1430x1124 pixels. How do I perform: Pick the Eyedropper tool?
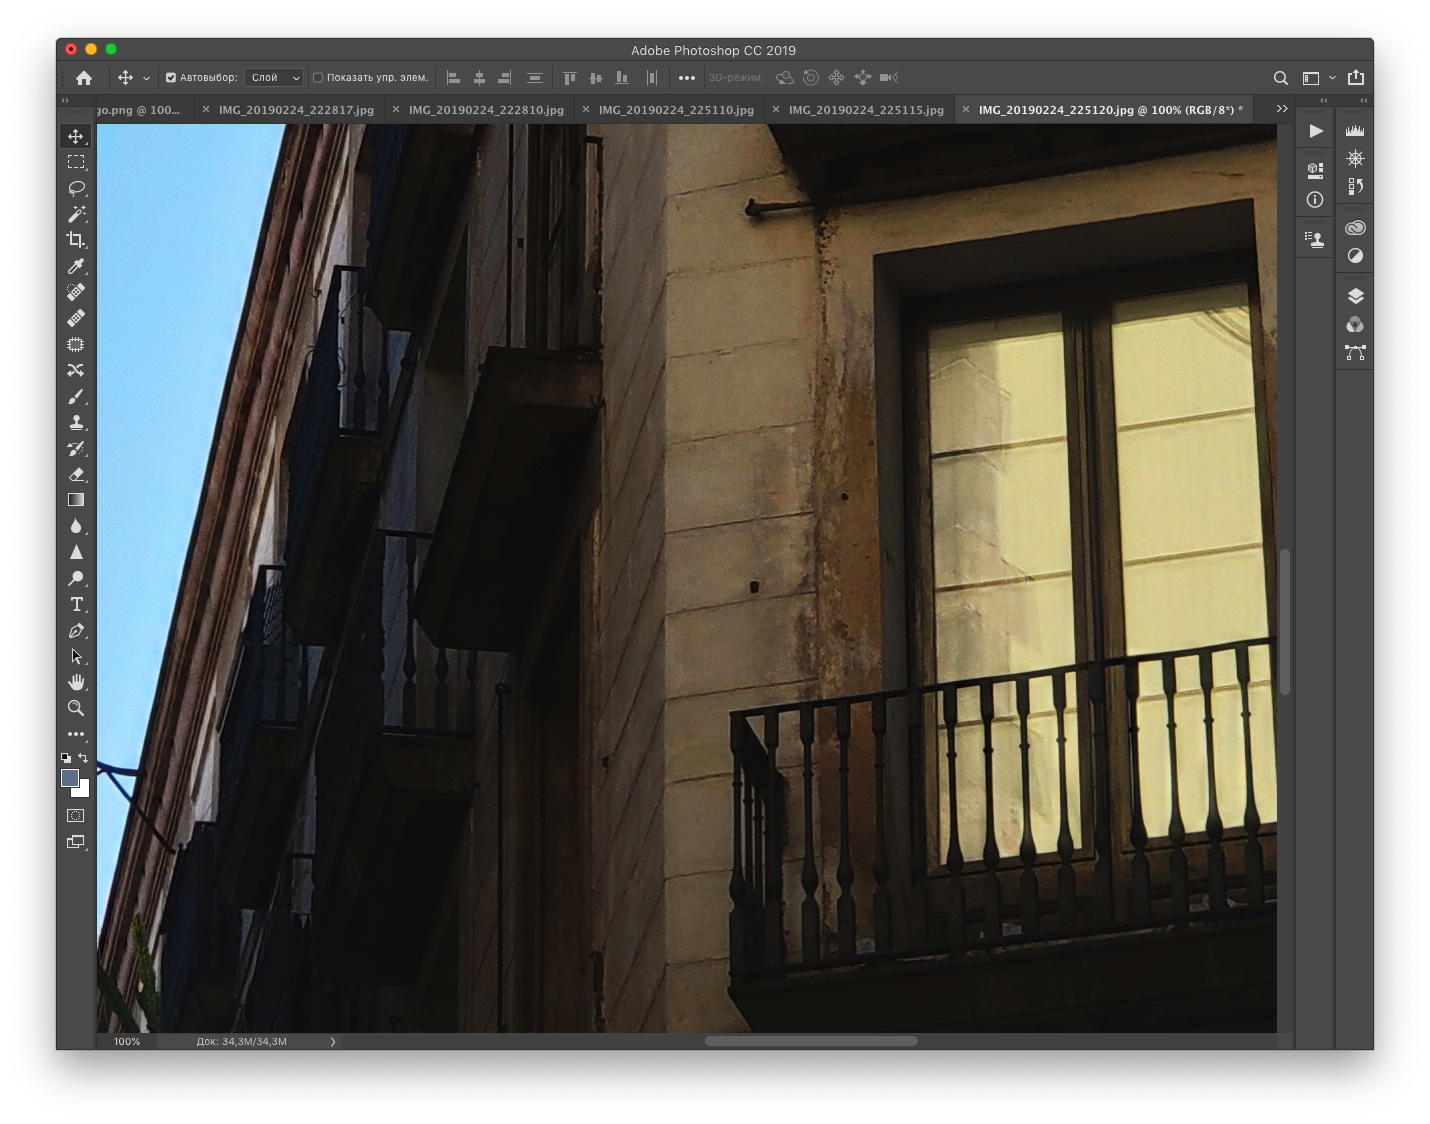coord(76,266)
